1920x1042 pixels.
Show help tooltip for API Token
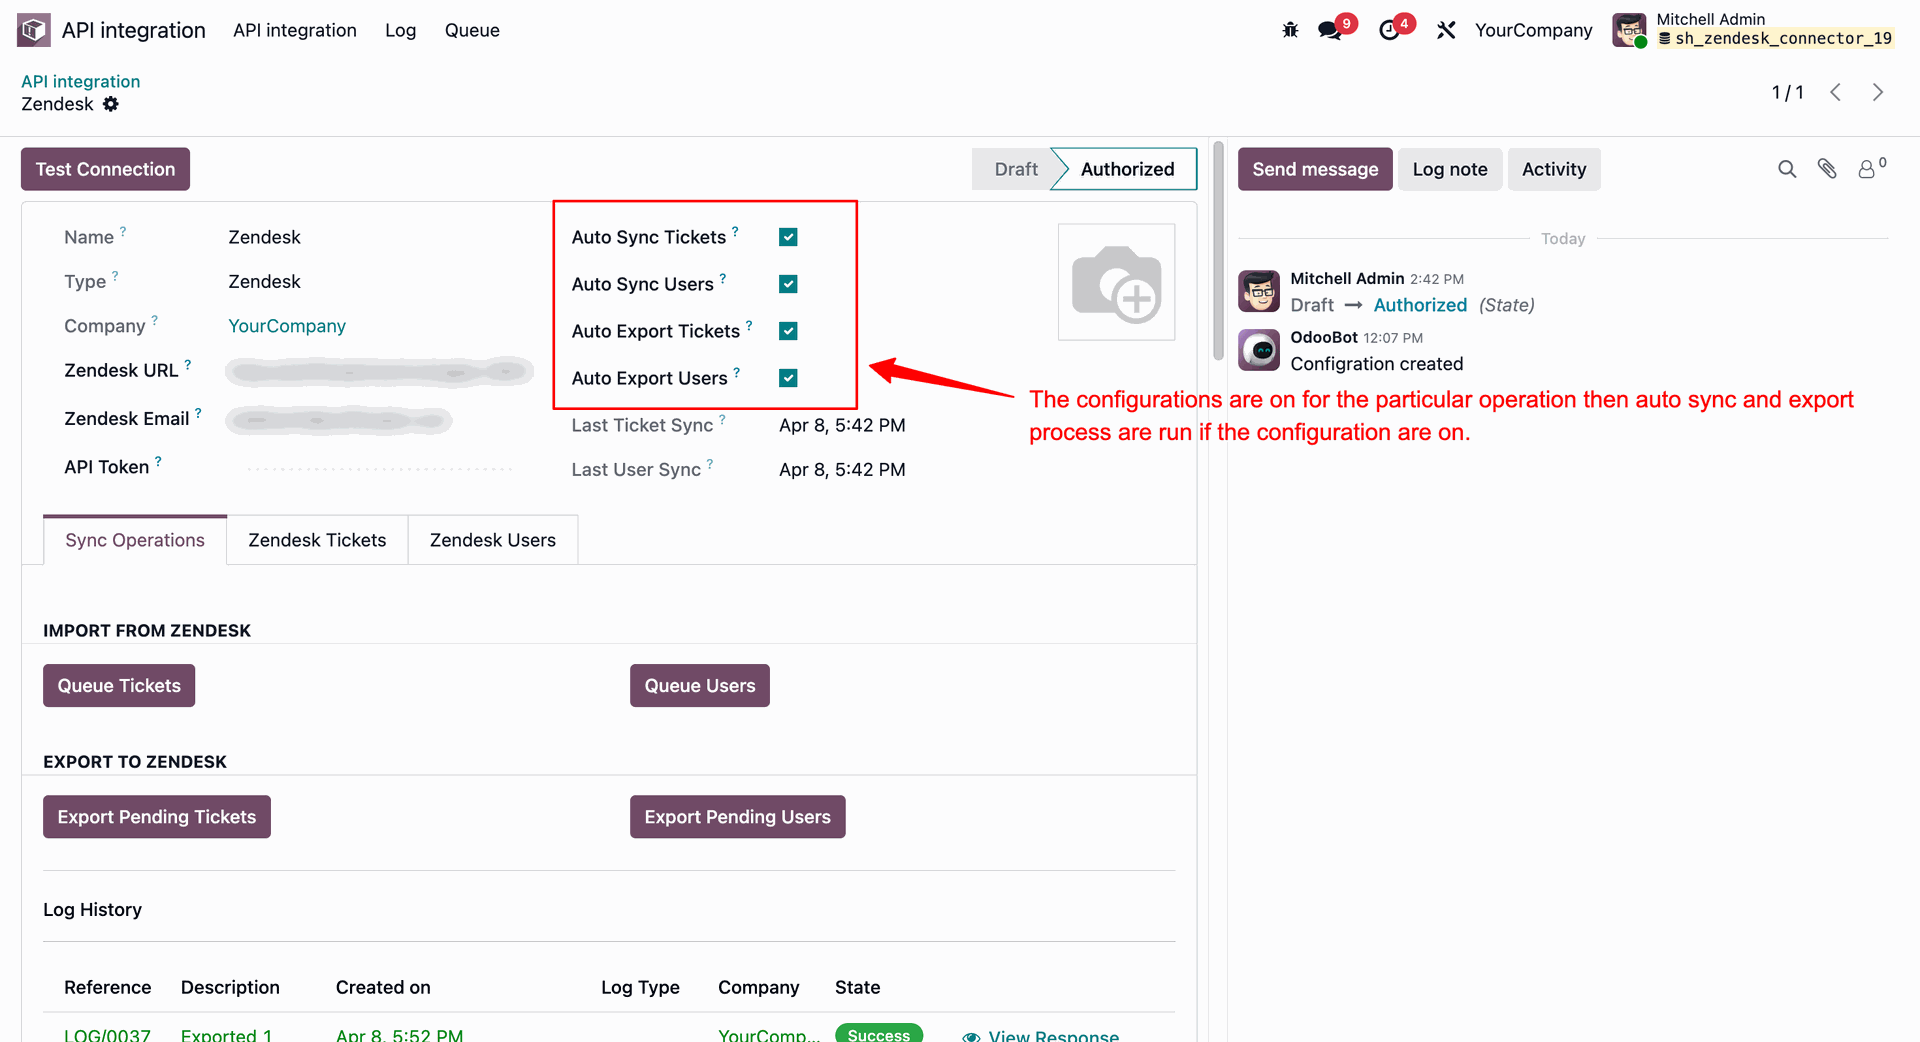tap(158, 461)
